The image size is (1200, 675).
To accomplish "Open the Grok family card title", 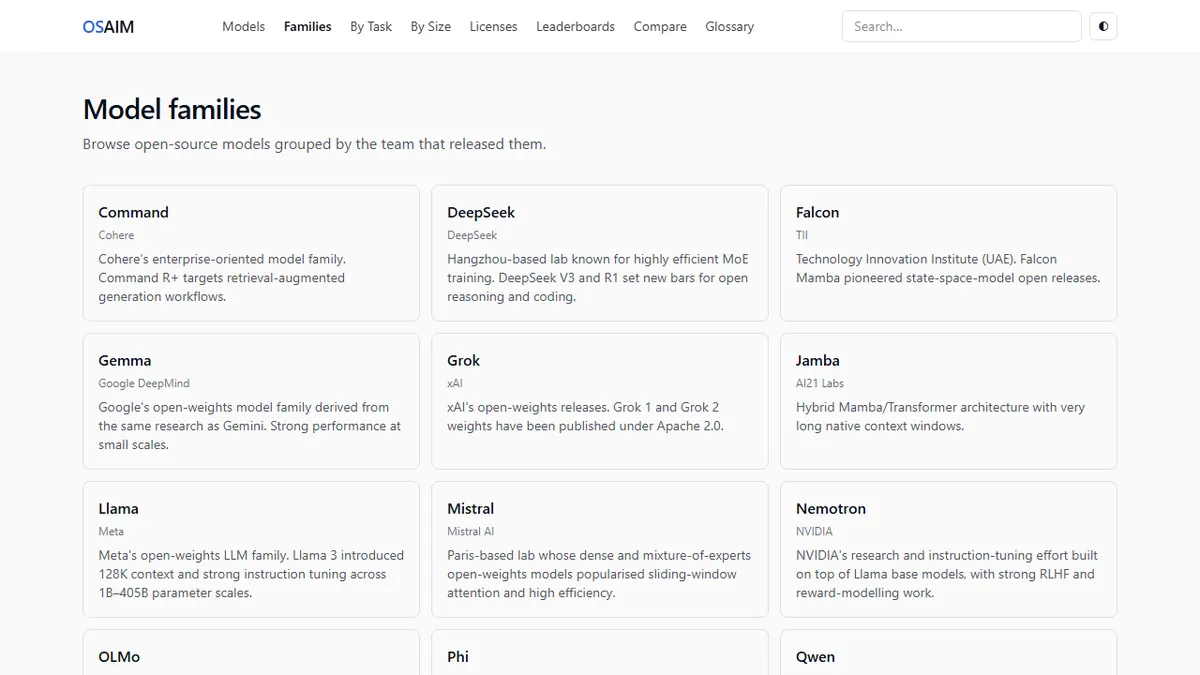I will (463, 360).
